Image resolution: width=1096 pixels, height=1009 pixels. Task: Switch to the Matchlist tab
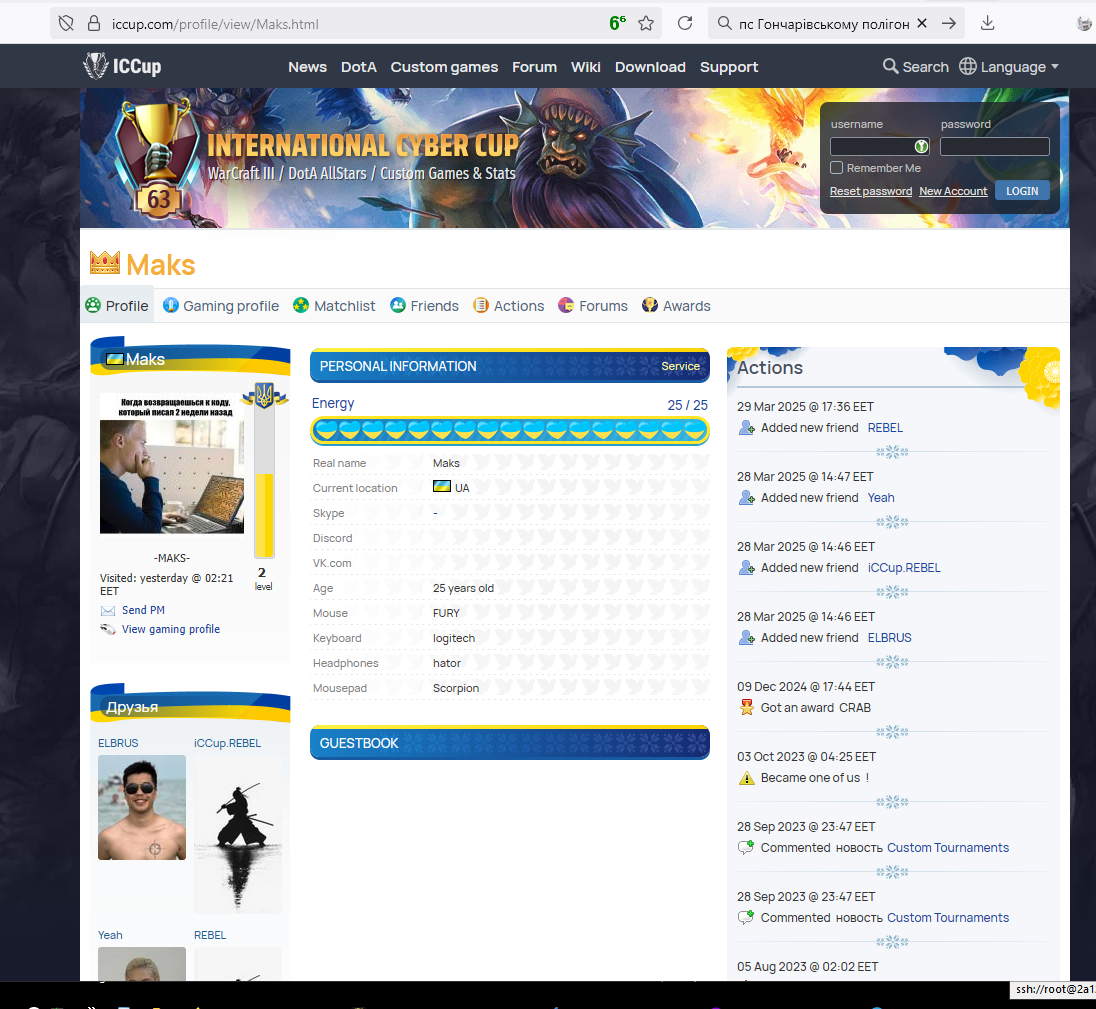[x=334, y=306]
